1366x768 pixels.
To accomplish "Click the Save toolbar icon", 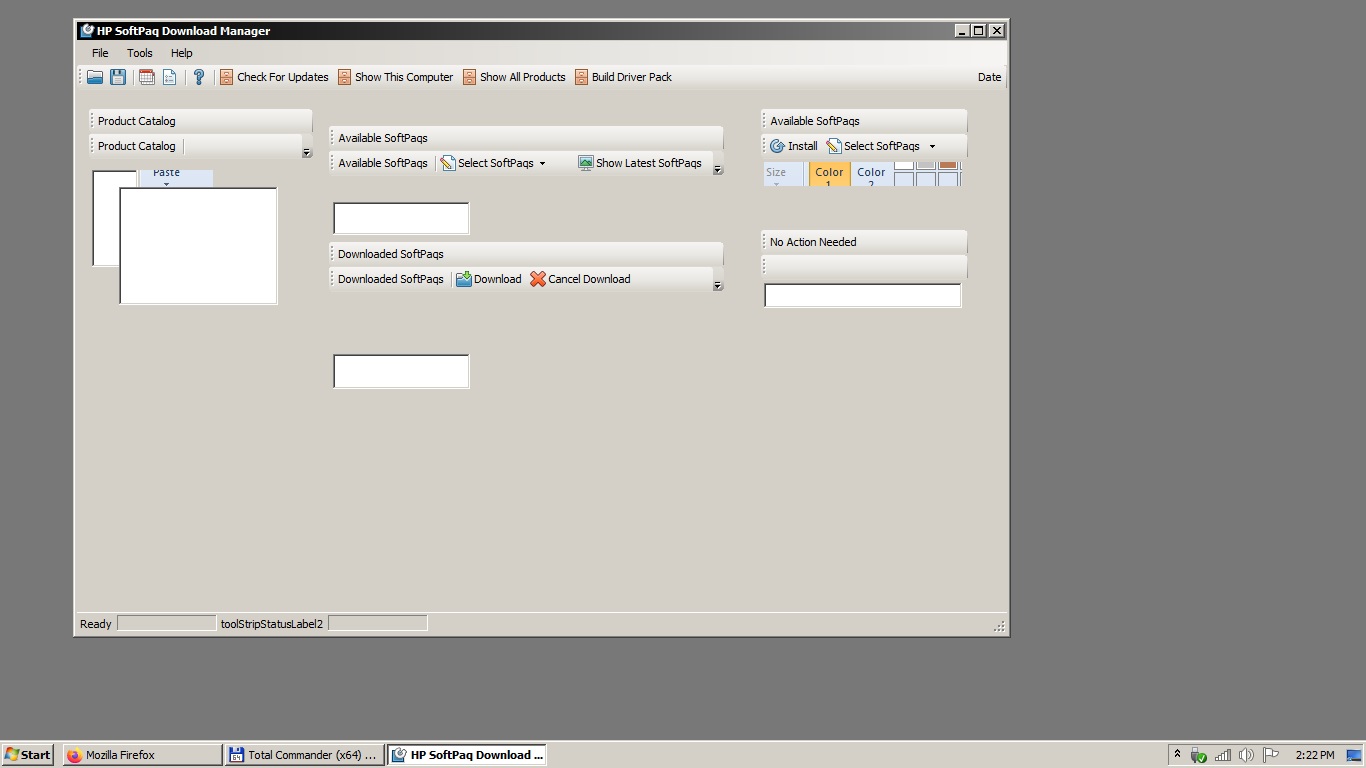I will coord(117,77).
